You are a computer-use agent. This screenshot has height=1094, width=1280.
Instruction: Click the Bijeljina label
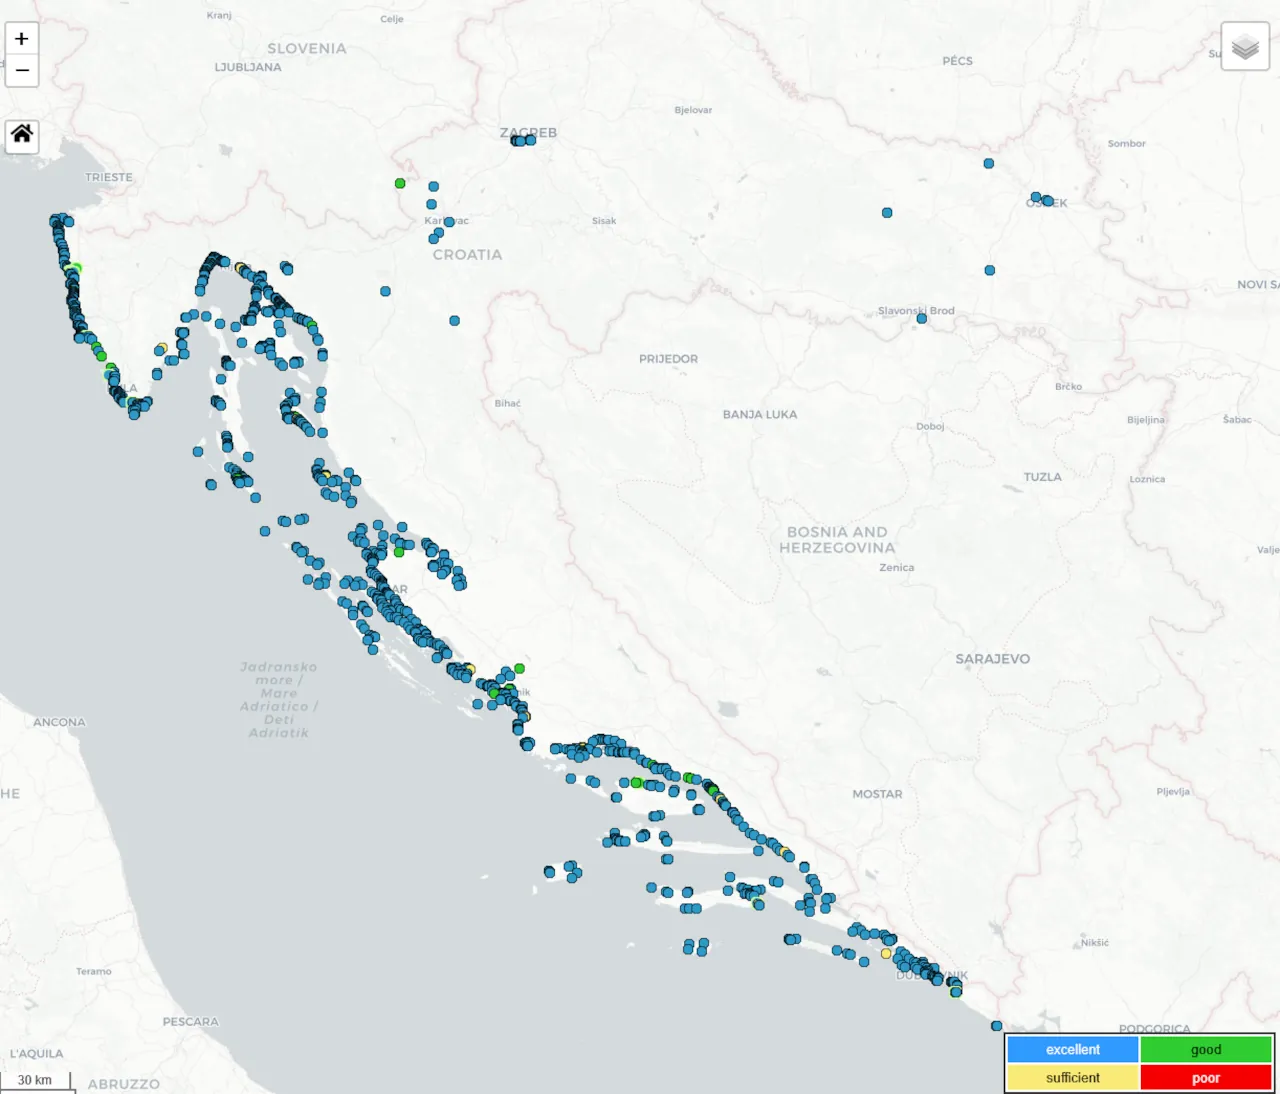(1146, 420)
